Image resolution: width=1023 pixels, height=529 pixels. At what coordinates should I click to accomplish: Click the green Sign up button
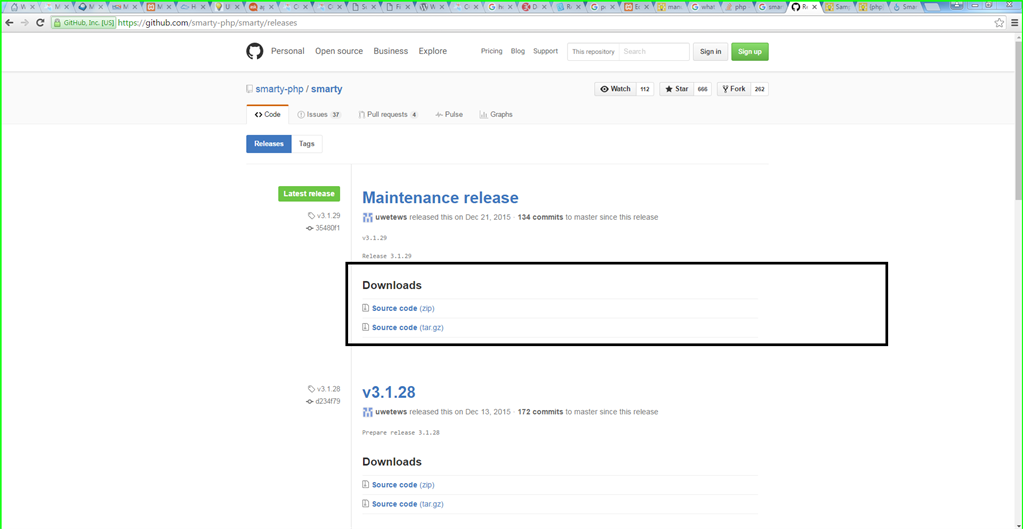click(750, 52)
